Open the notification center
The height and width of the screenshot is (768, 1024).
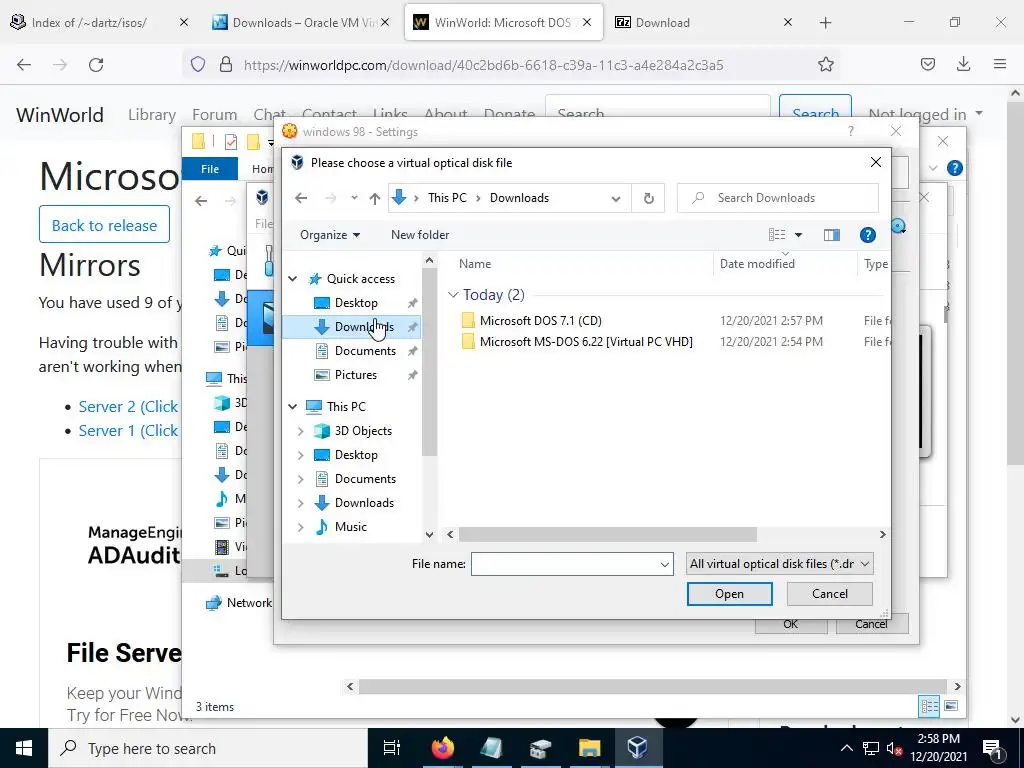click(993, 748)
